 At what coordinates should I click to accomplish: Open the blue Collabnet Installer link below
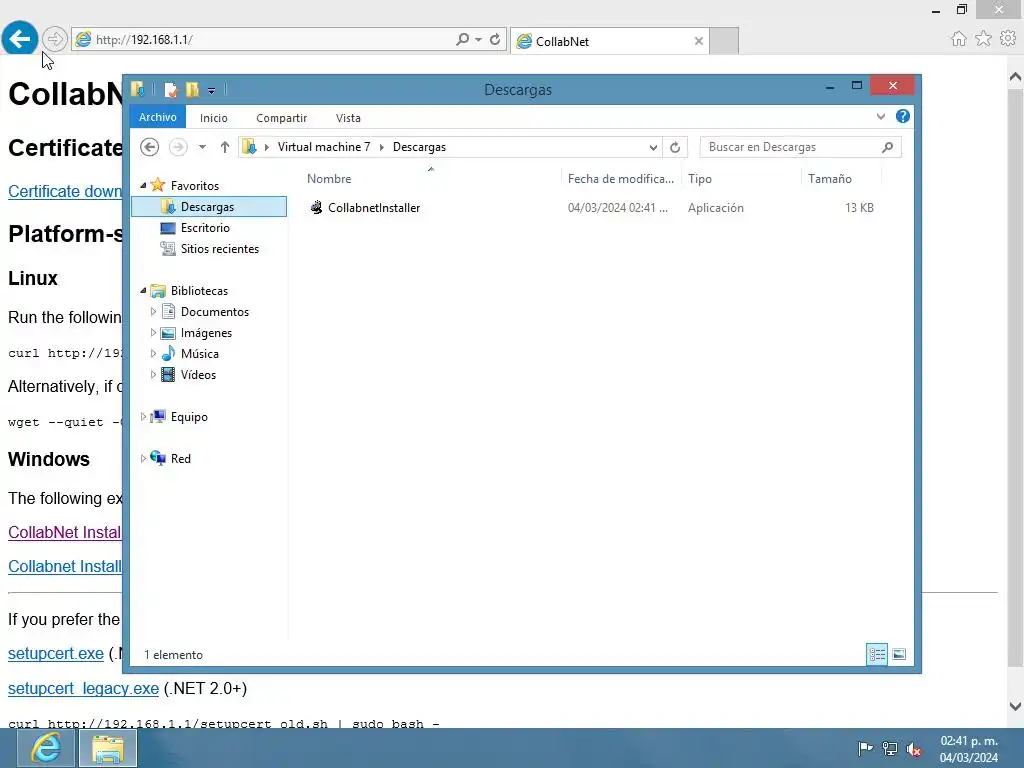click(65, 566)
